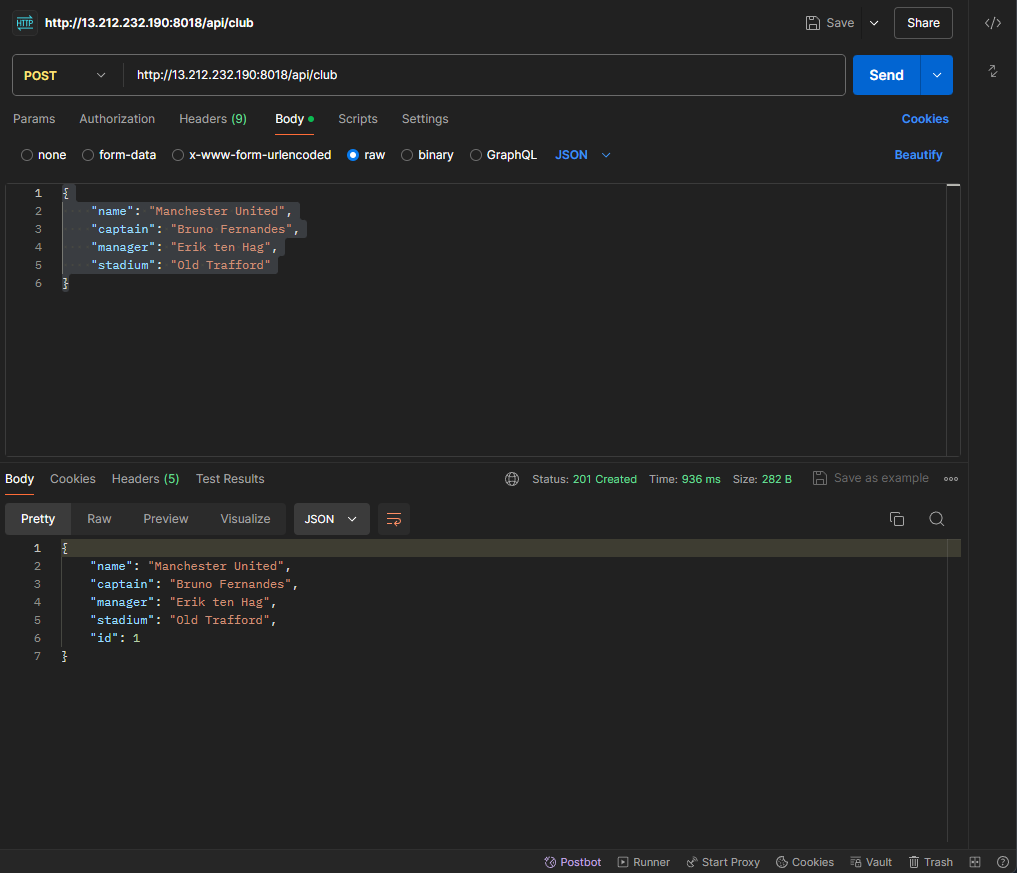This screenshot has height=873, width=1017.
Task: Toggle the response word wrap icon
Action: 394,519
